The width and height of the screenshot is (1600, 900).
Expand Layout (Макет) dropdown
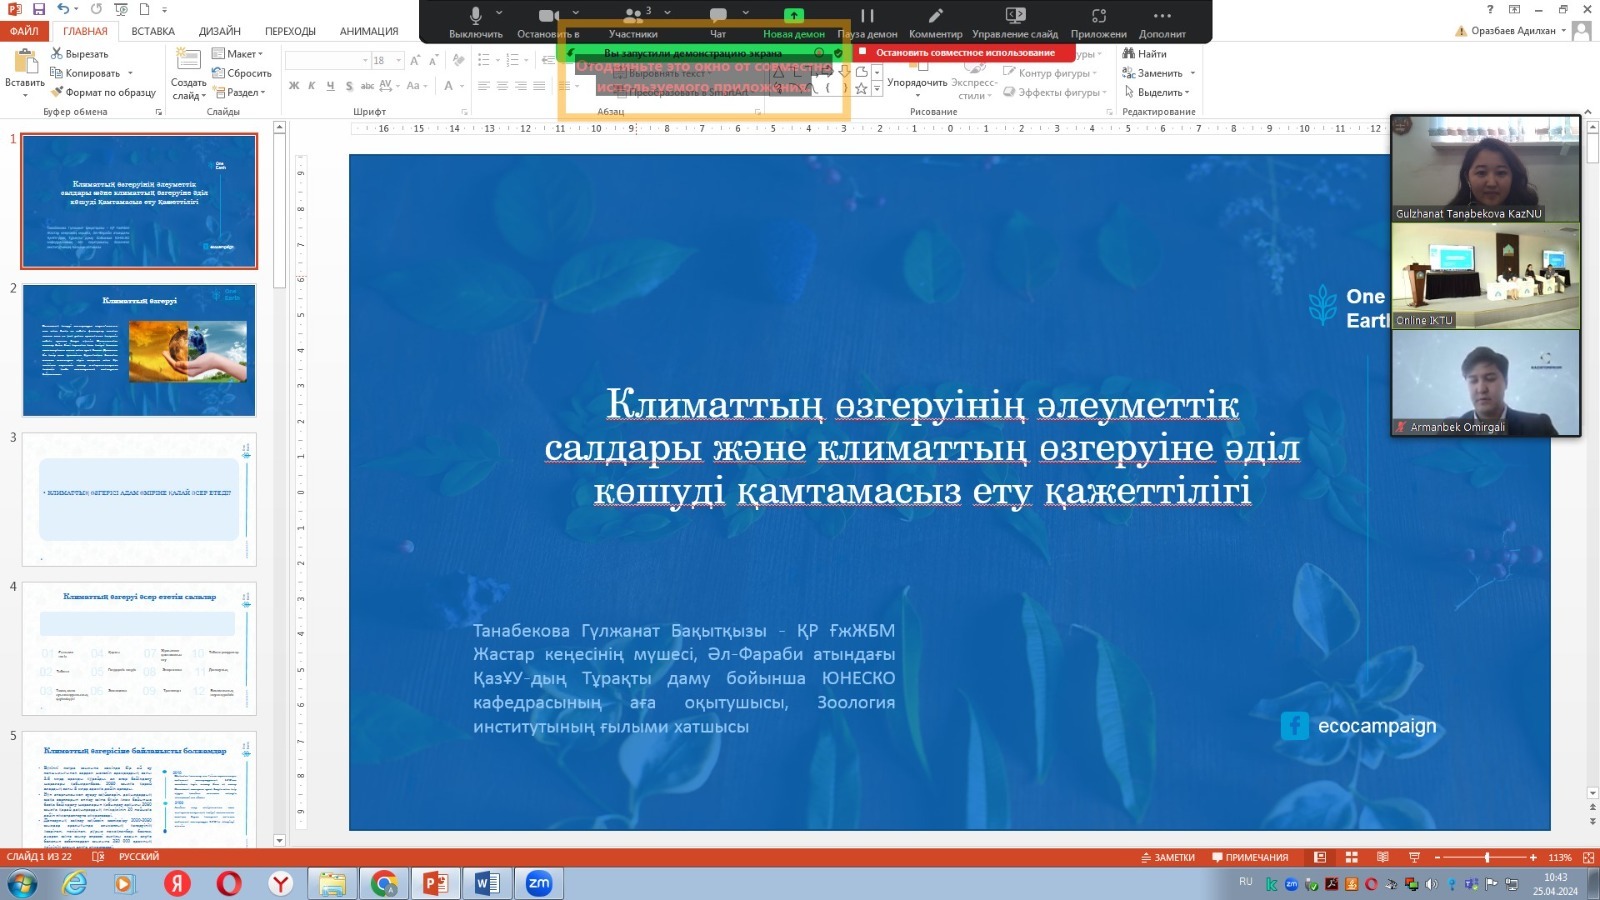[238, 54]
